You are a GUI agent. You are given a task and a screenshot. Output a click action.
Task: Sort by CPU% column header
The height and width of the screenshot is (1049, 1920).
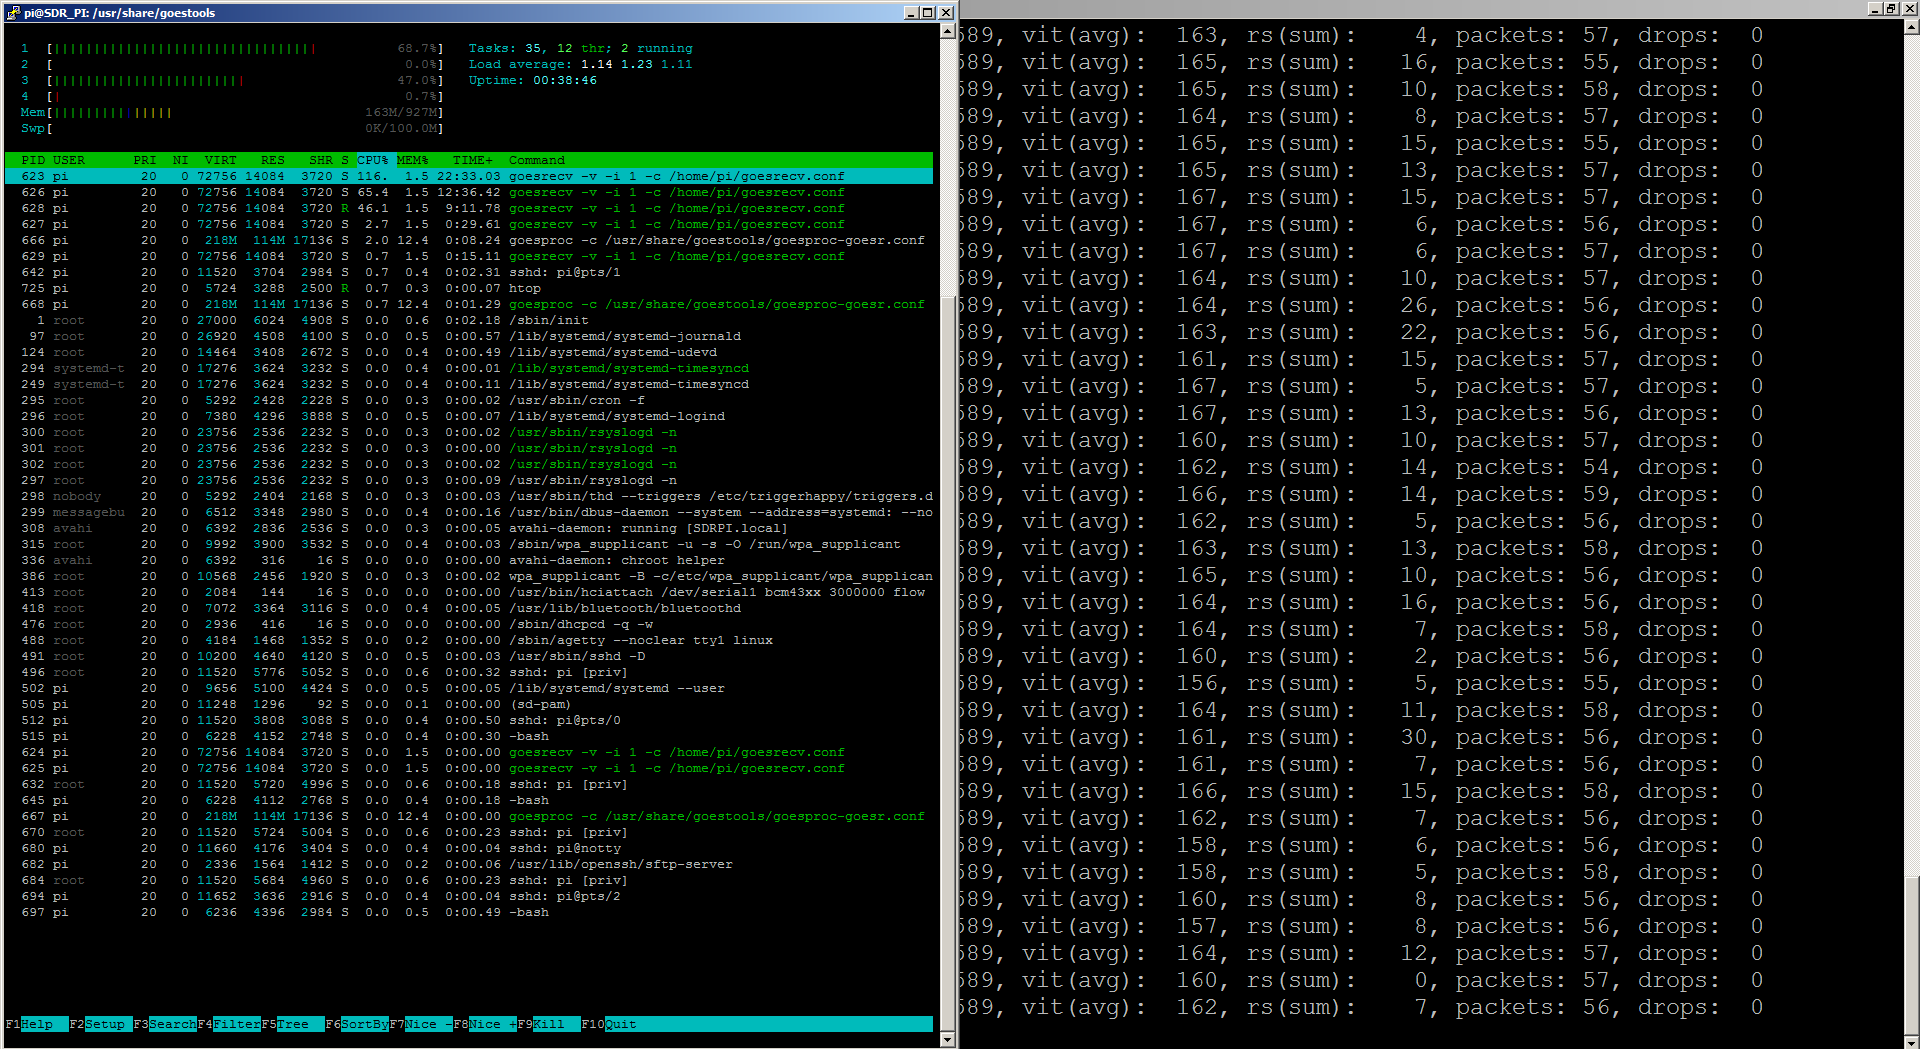[x=373, y=160]
